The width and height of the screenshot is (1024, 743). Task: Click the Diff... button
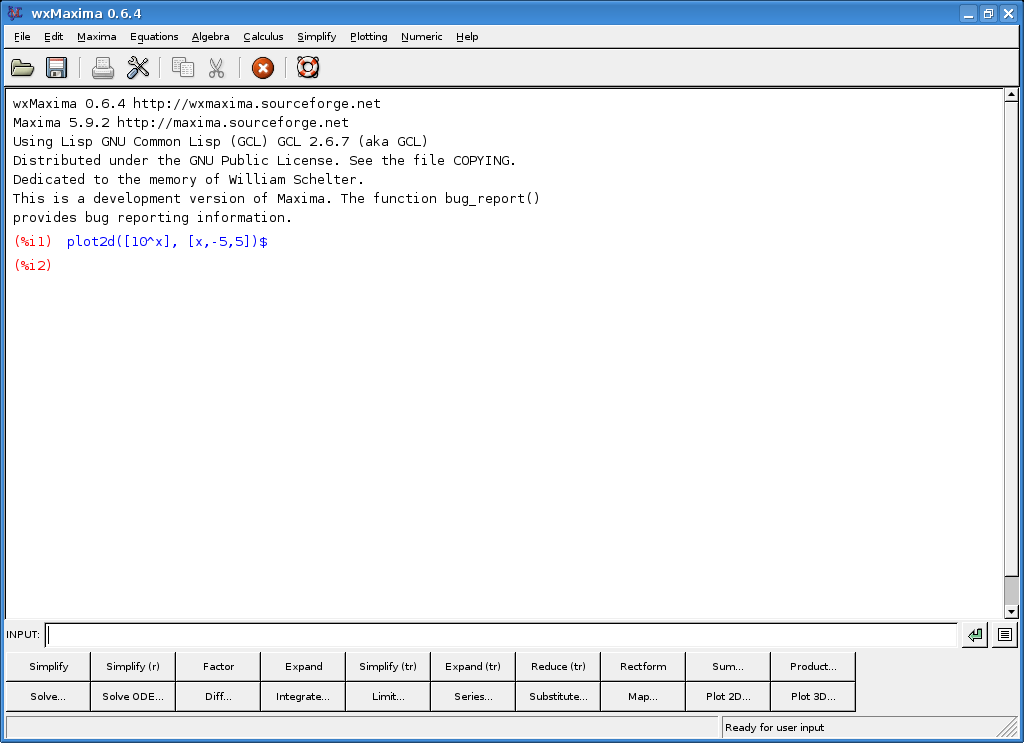(x=218, y=697)
